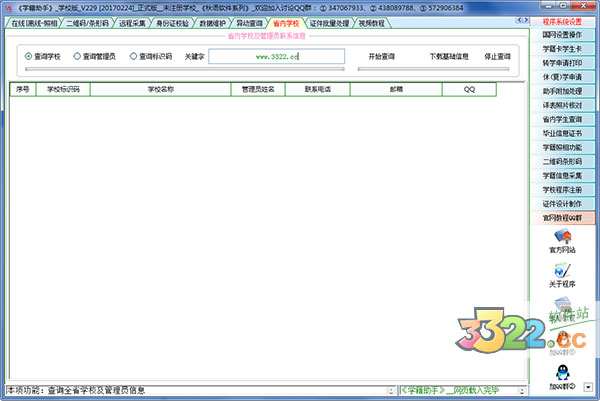Screen dimensions: 600x401
Task: Click the 下载基础信息 button
Action: (x=449, y=57)
